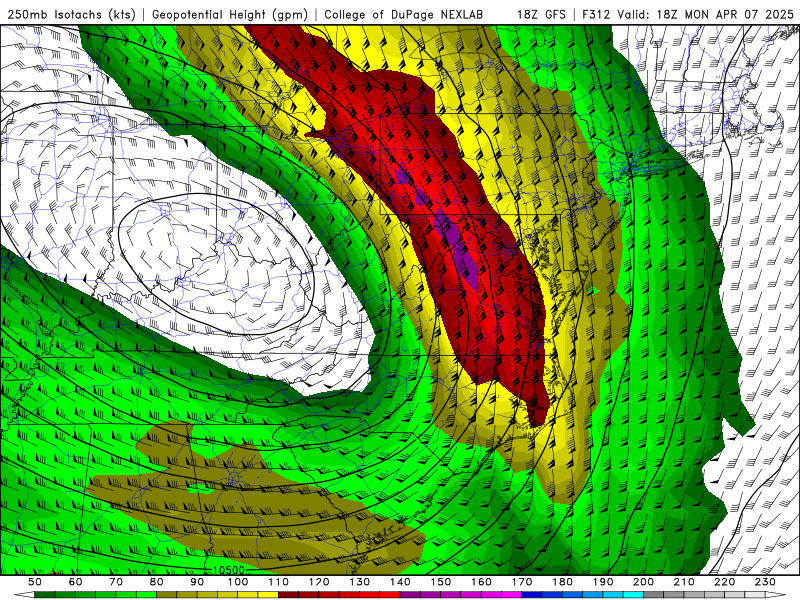The height and width of the screenshot is (600, 800).
Task: Click the '220' color scale label
Action: pyautogui.click(x=724, y=582)
